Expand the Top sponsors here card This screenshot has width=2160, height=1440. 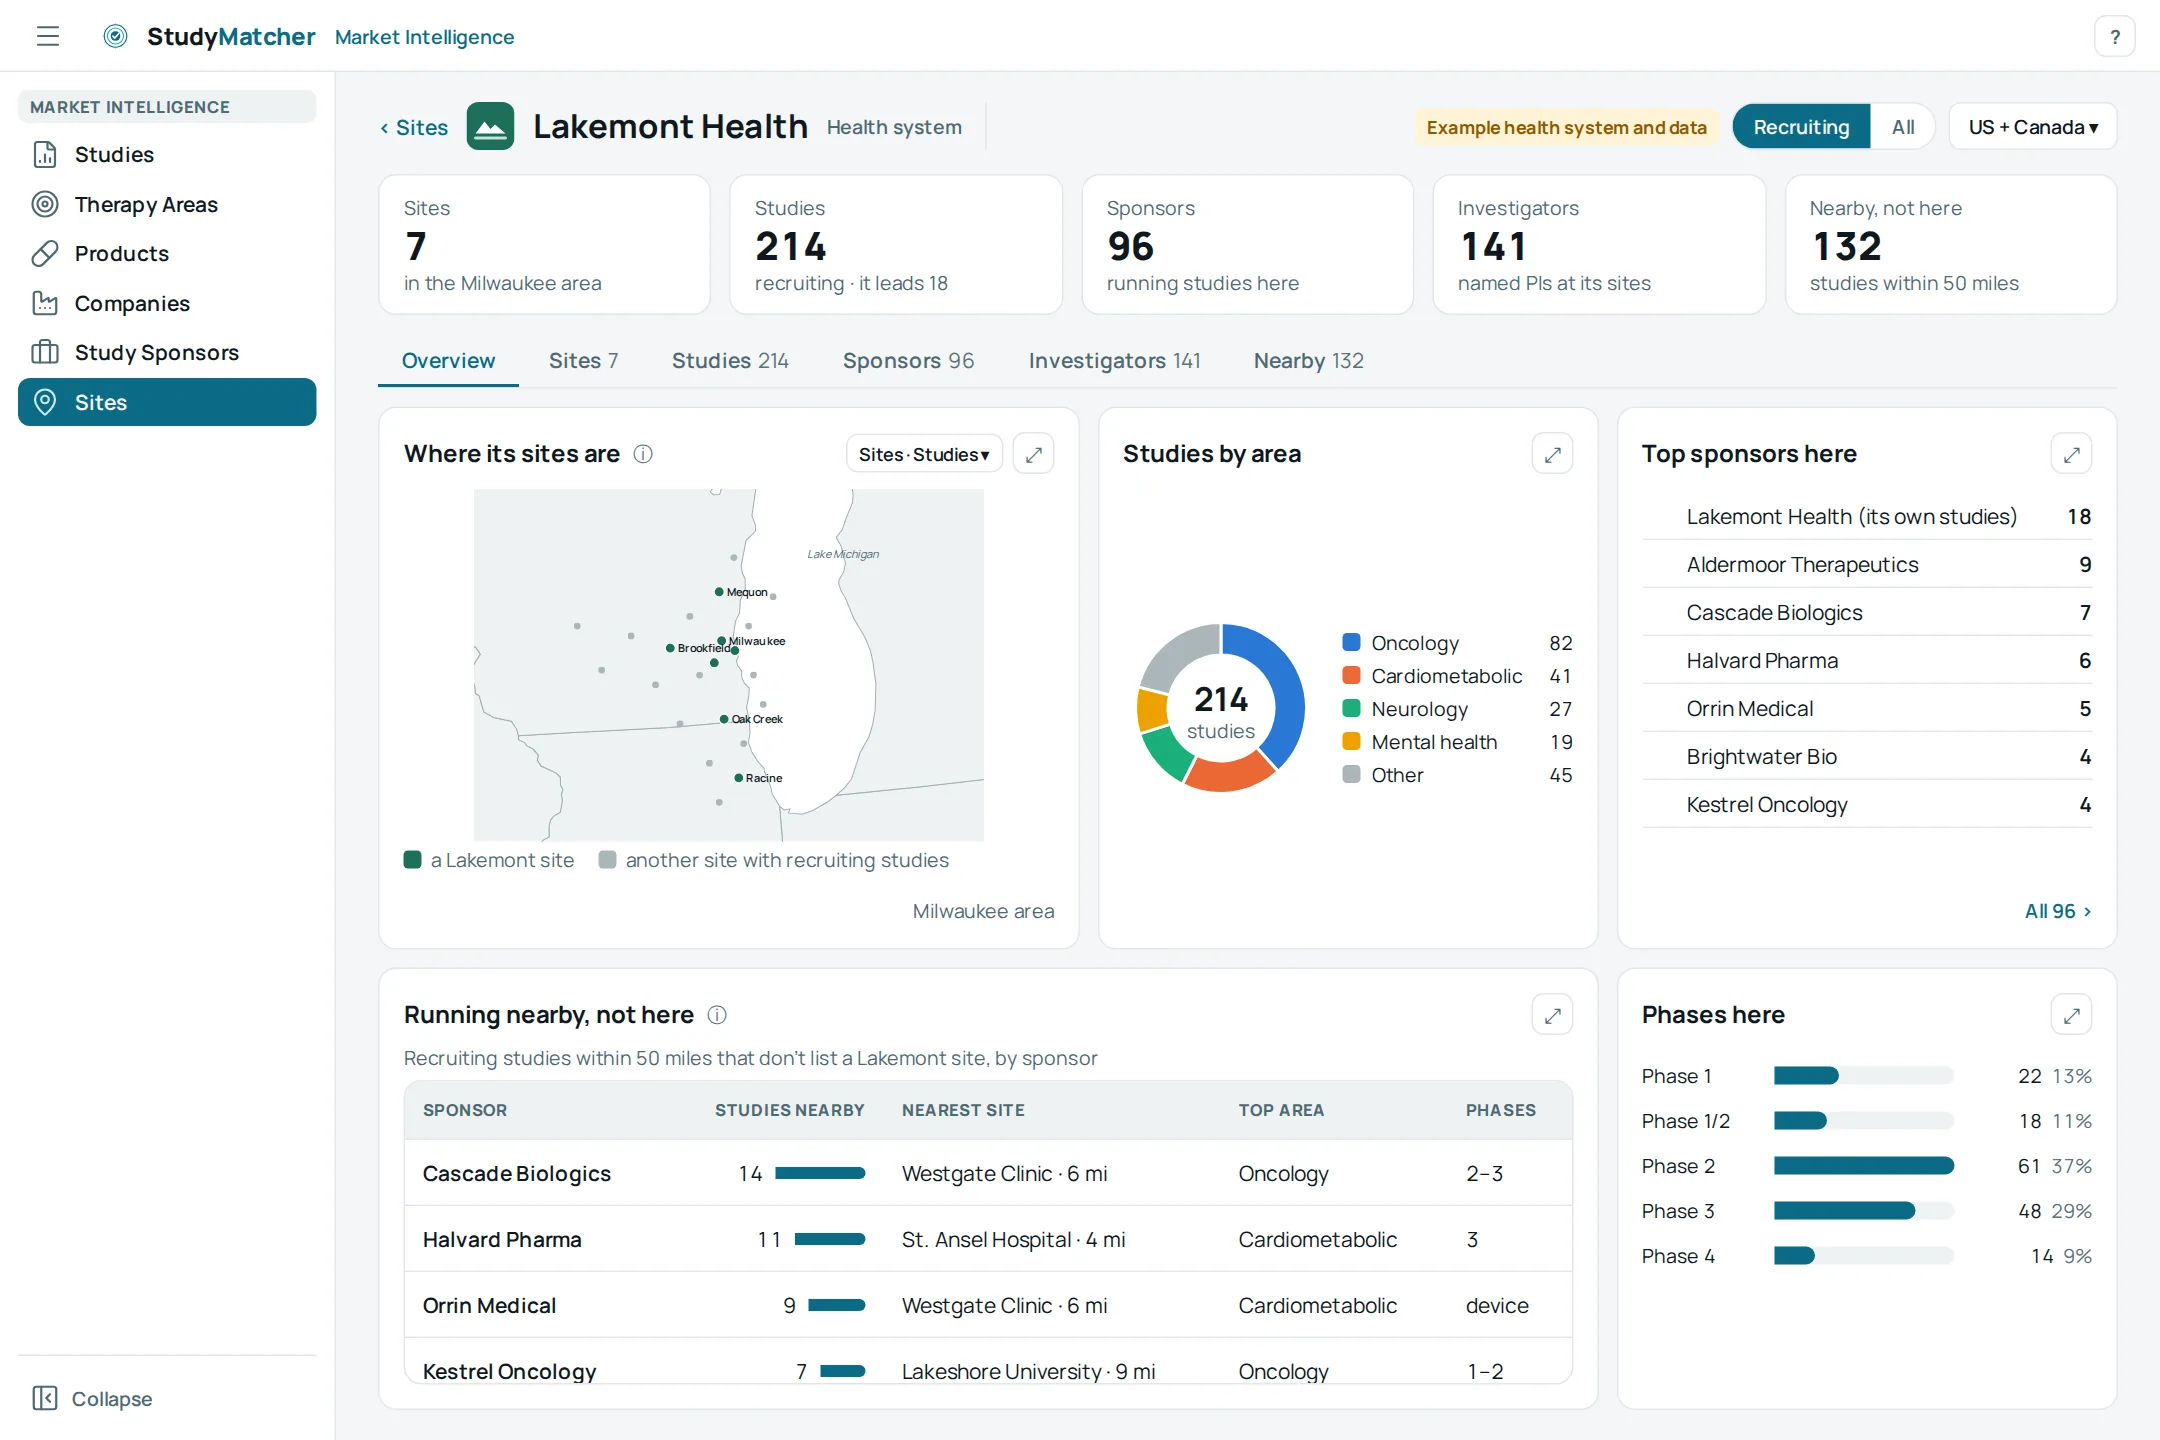[x=2071, y=455]
